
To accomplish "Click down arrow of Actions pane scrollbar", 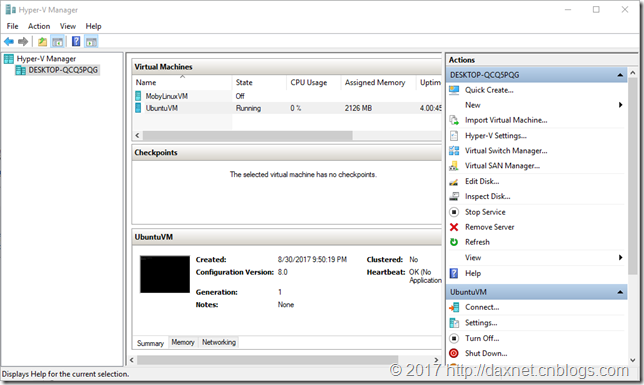I will click(x=632, y=360).
